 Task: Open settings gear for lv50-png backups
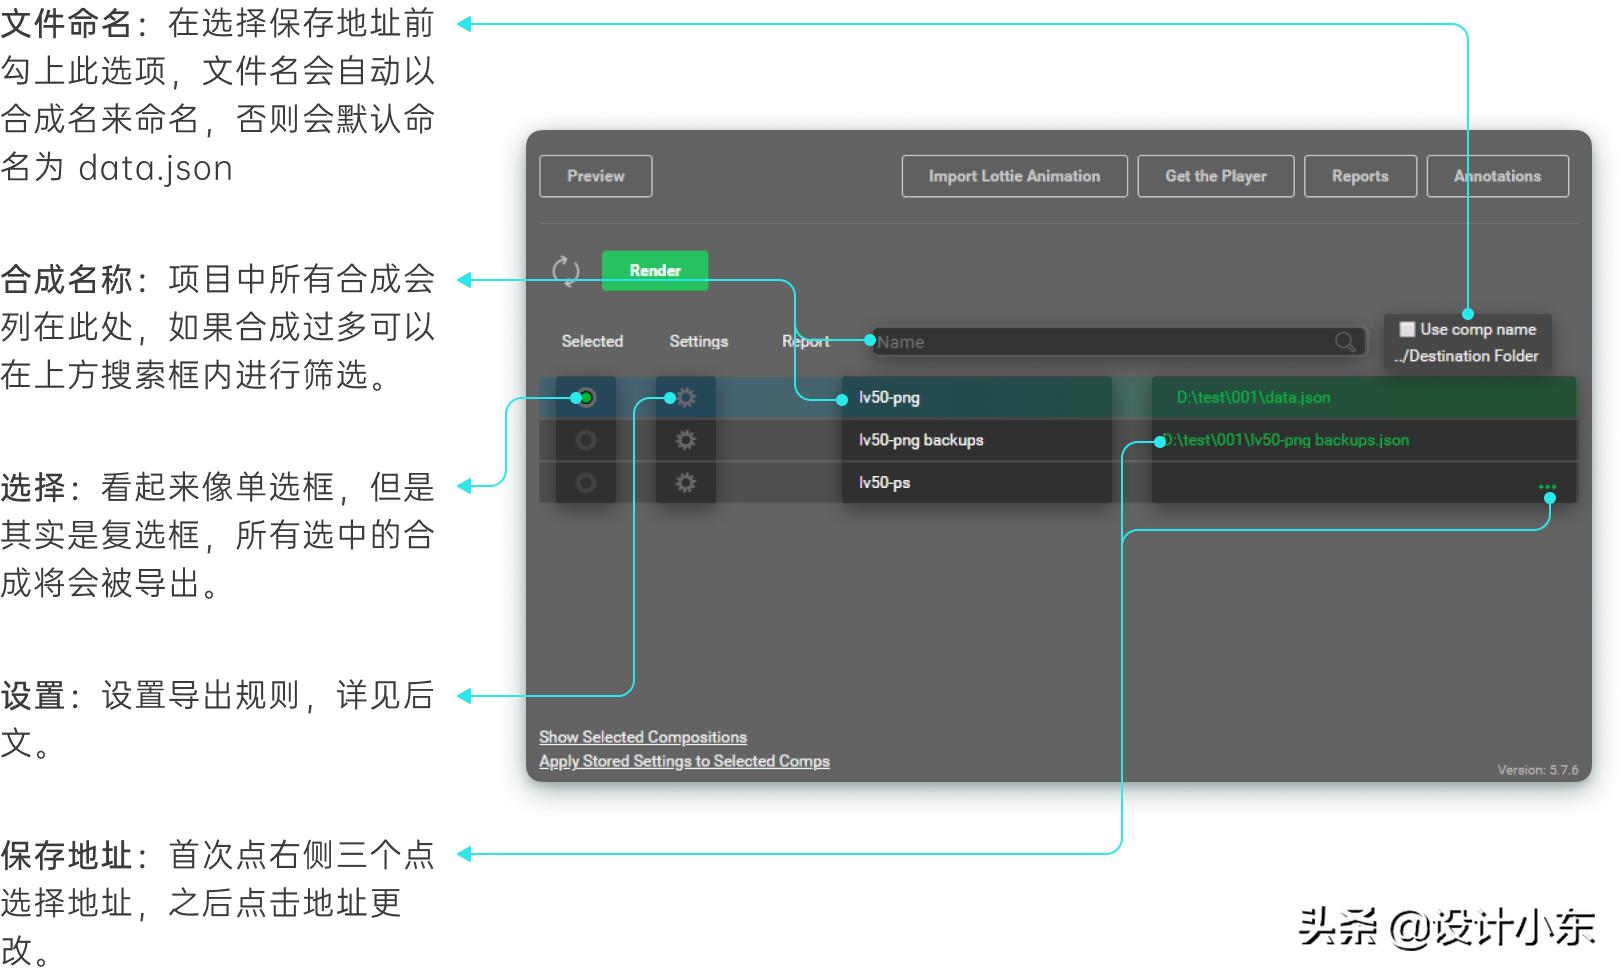click(x=686, y=440)
